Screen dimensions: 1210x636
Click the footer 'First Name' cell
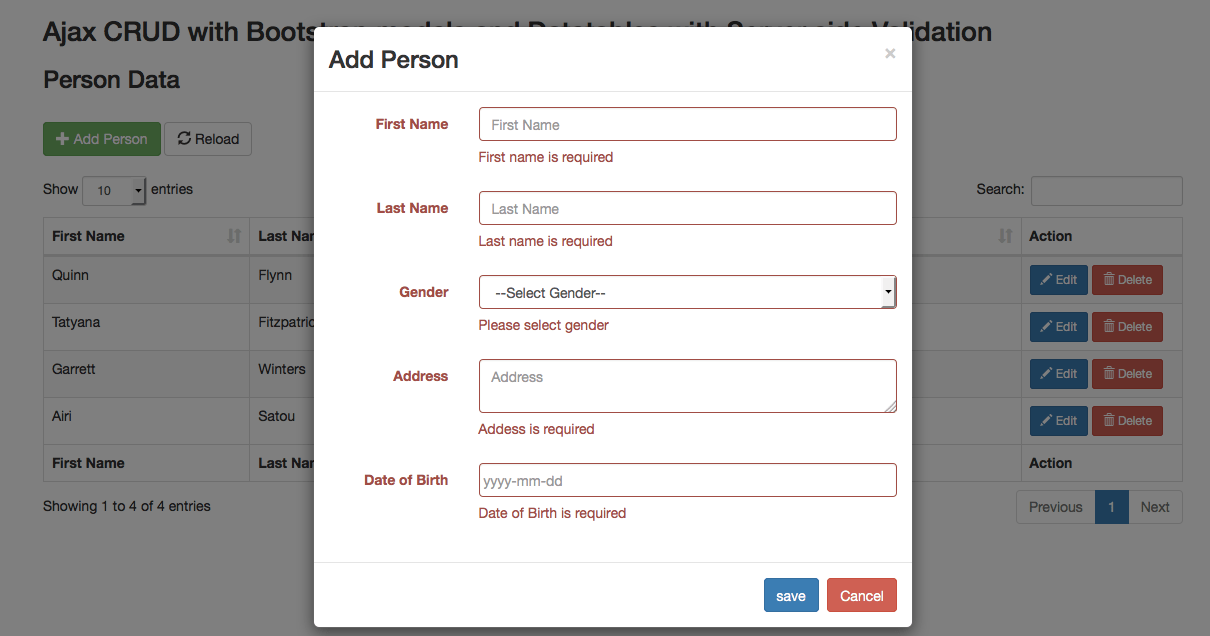pos(146,463)
